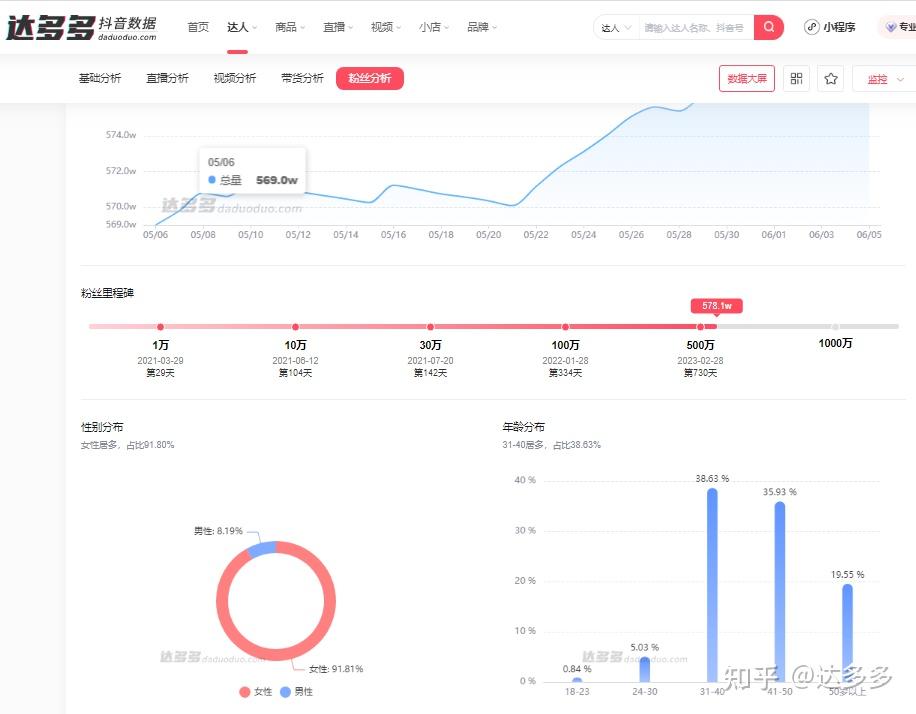Select the 粉丝分析 tab
The image size is (916, 714).
[x=370, y=78]
